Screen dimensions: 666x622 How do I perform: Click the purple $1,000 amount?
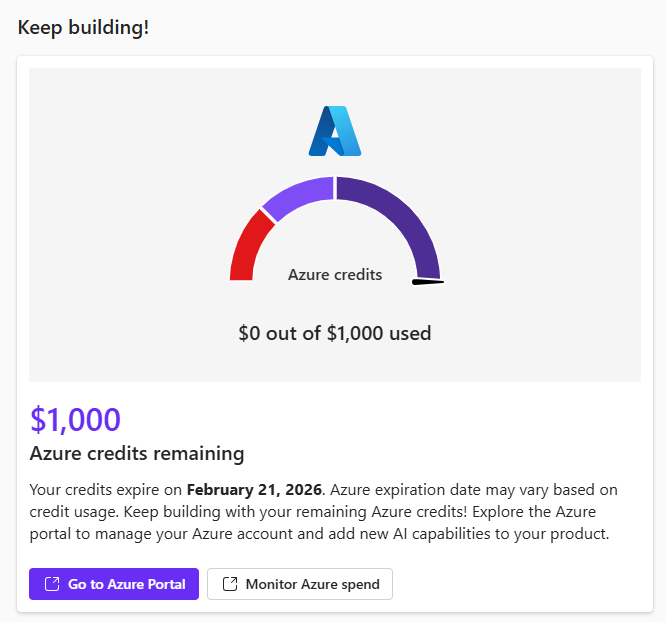75,420
